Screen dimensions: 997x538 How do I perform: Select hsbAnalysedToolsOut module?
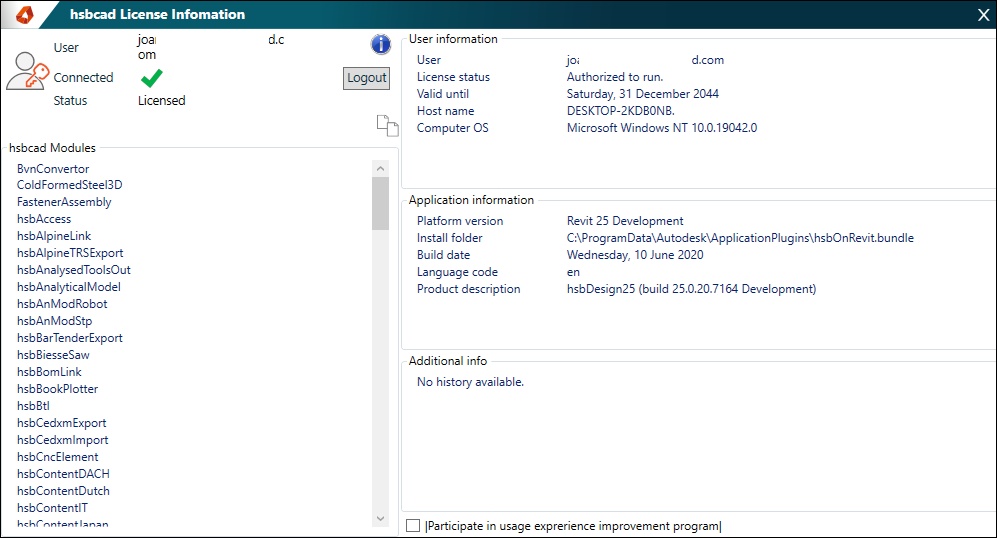click(x=74, y=270)
